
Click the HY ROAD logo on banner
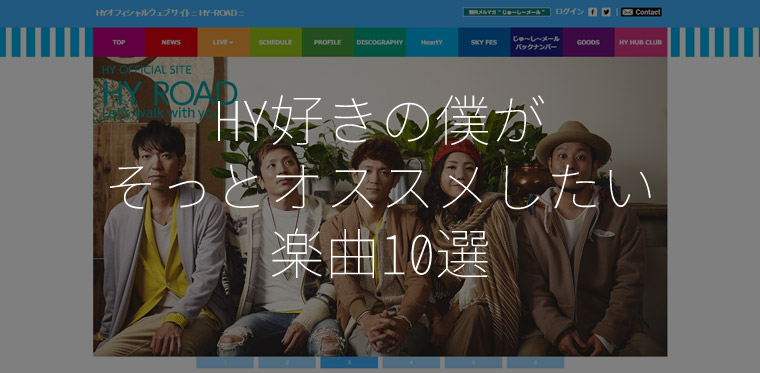pos(169,92)
